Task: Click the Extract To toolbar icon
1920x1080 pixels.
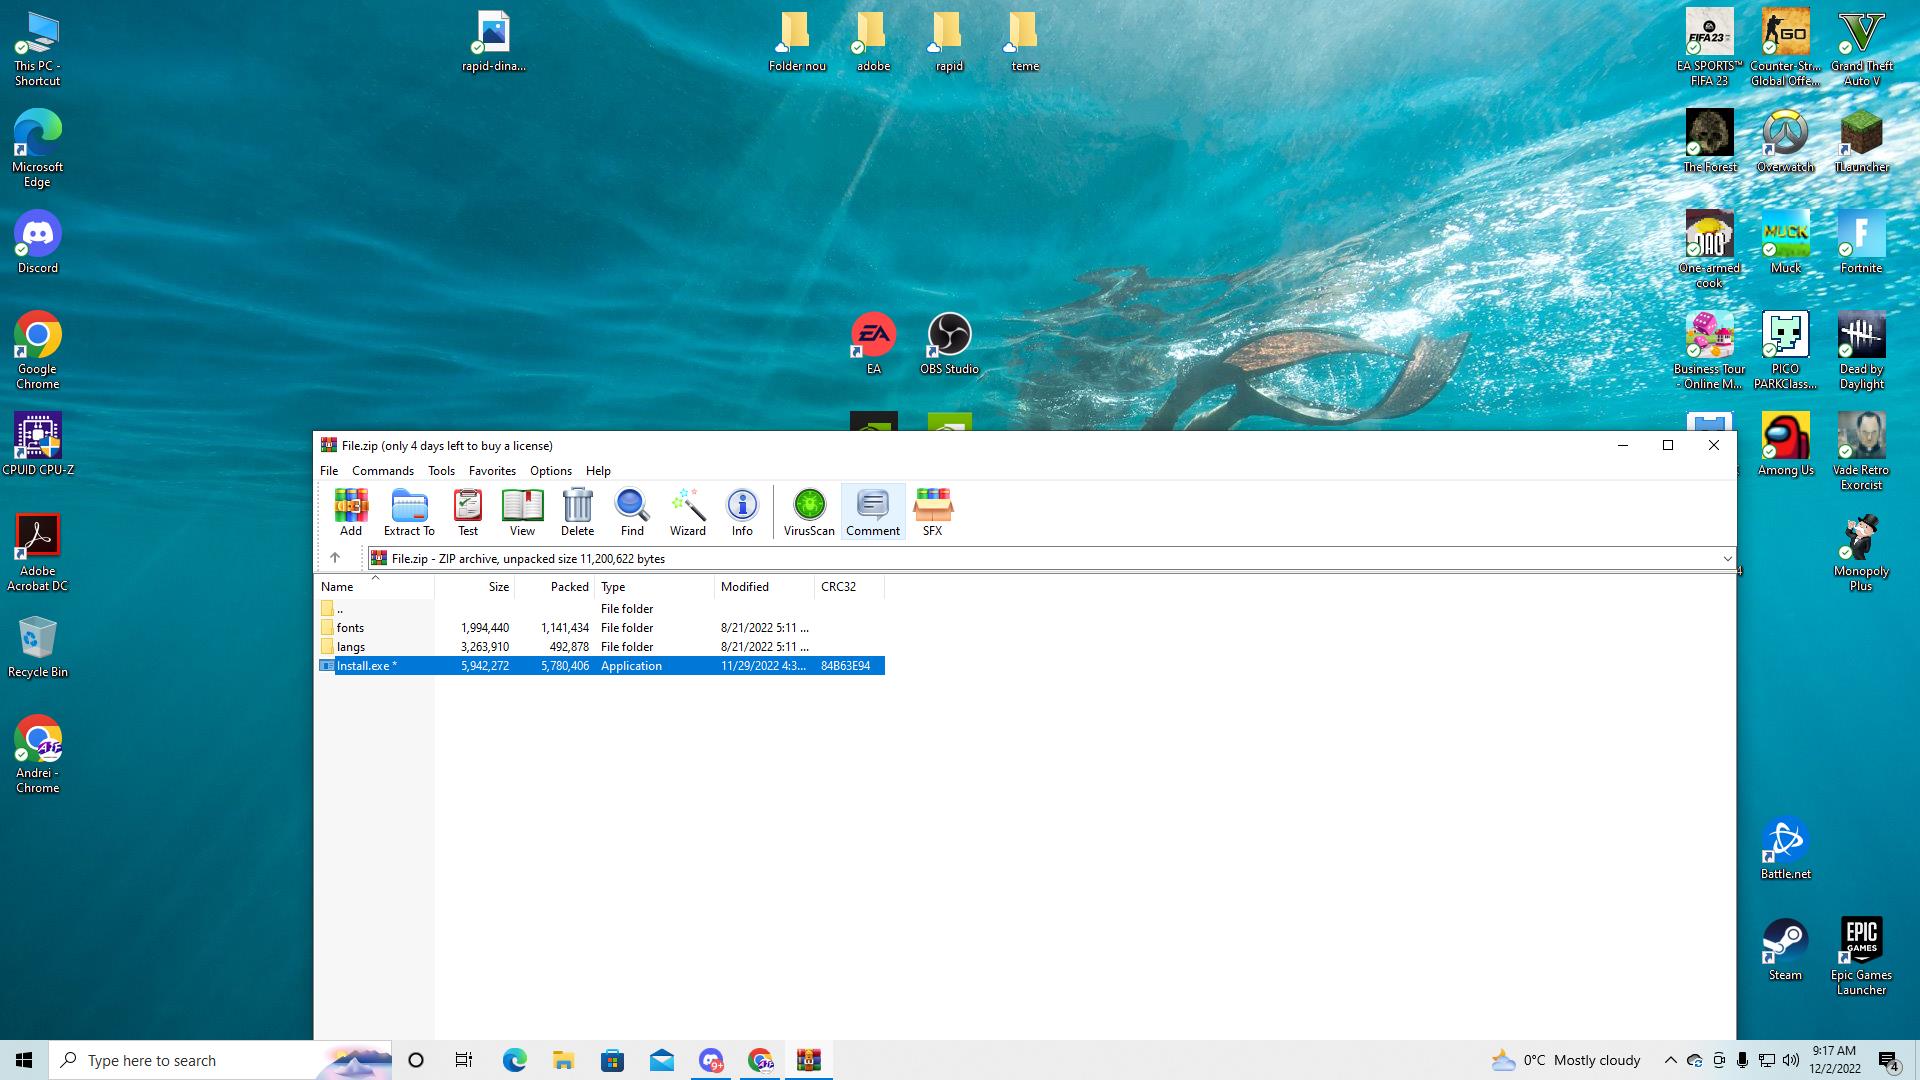Action: (409, 512)
